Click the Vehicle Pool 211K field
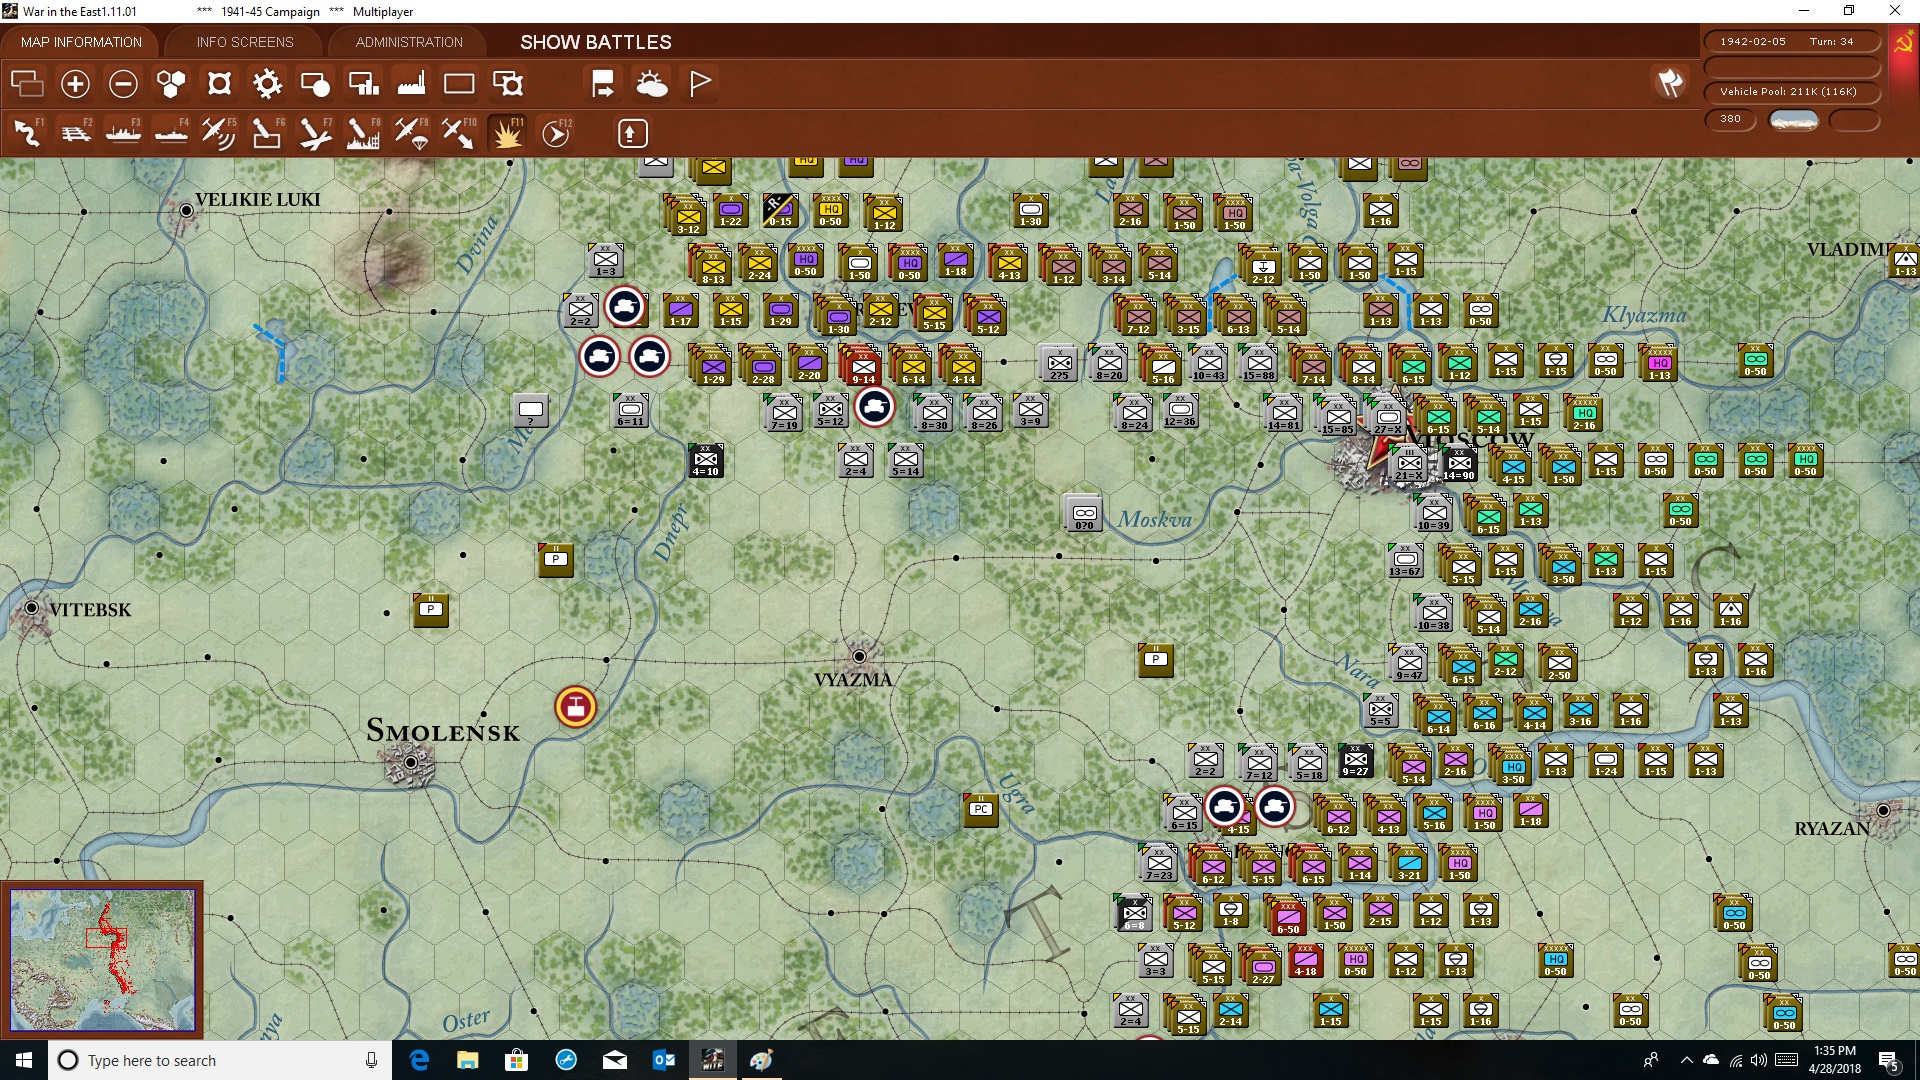Viewport: 1920px width, 1080px height. 1791,91
